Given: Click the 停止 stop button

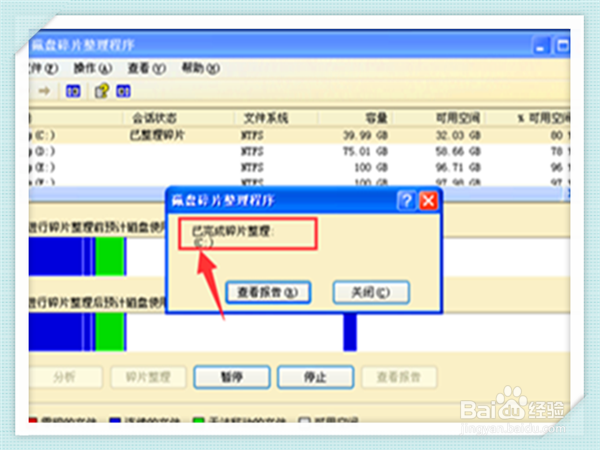Looking at the screenshot, I should (315, 377).
